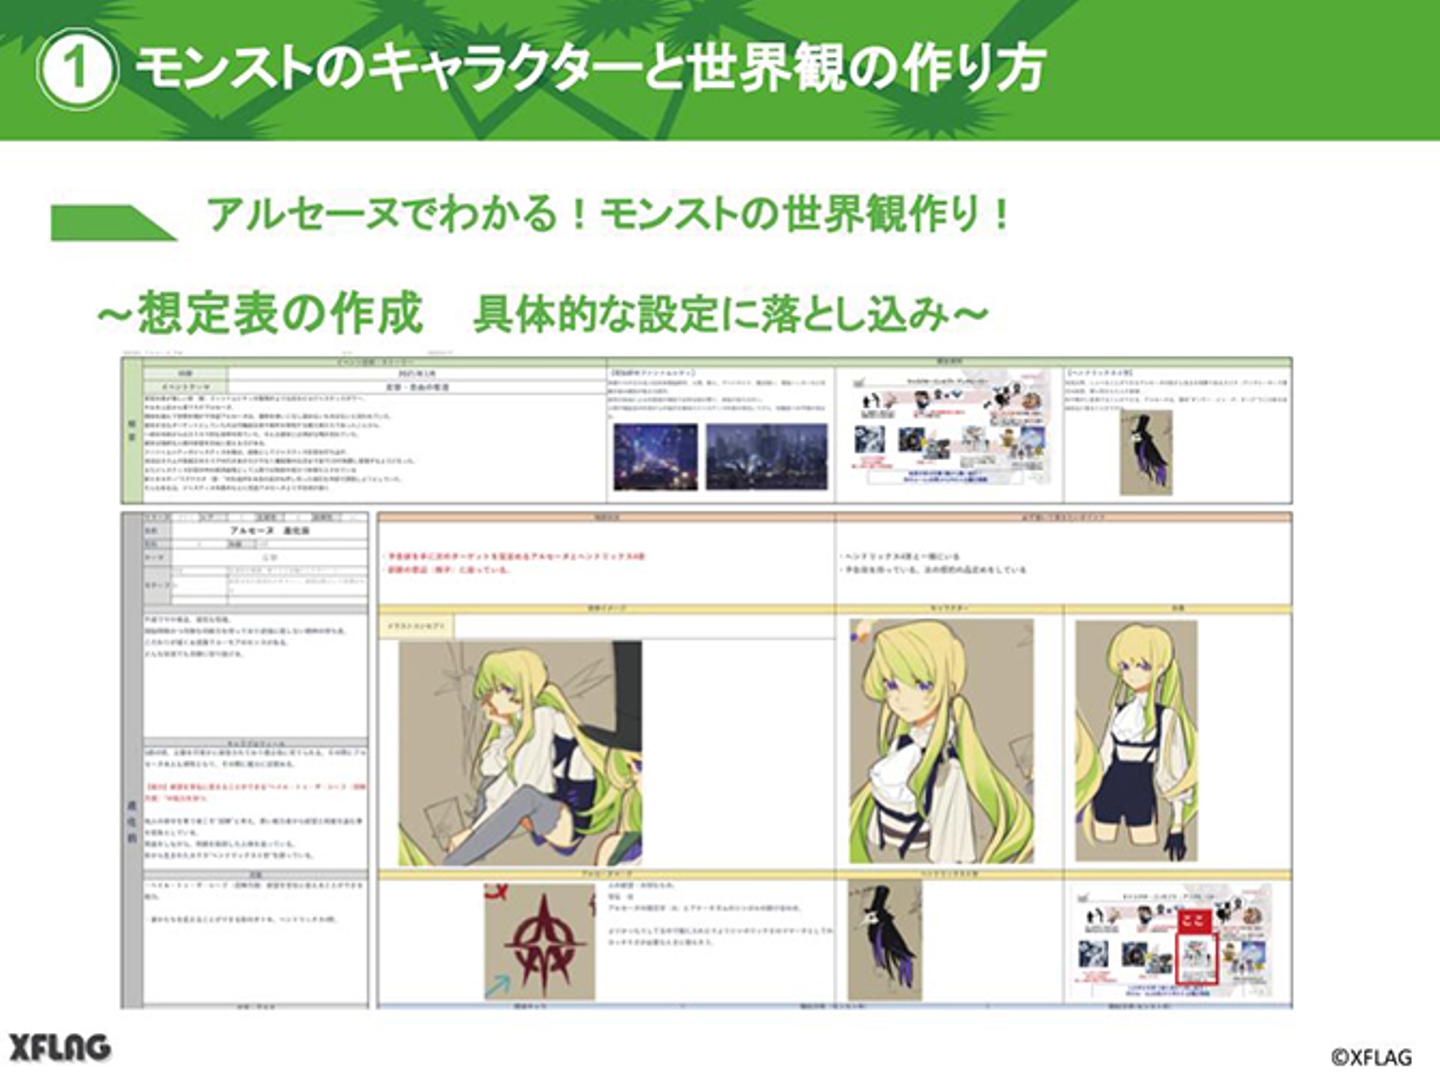This screenshot has height=1075, width=1440.
Task: Open the Arsène sitting pose illustration
Action: click(520, 753)
